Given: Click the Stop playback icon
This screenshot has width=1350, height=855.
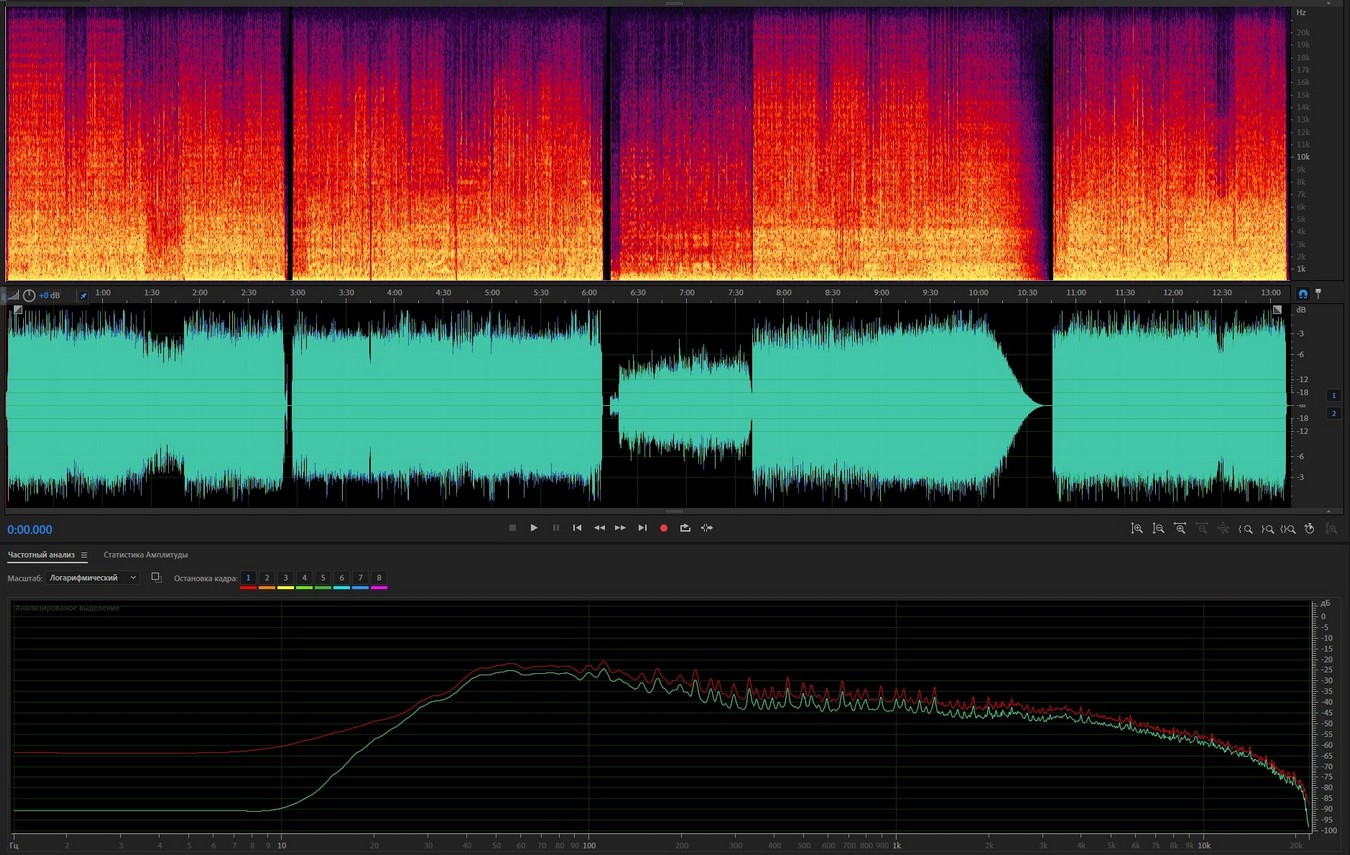Looking at the screenshot, I should click(512, 528).
